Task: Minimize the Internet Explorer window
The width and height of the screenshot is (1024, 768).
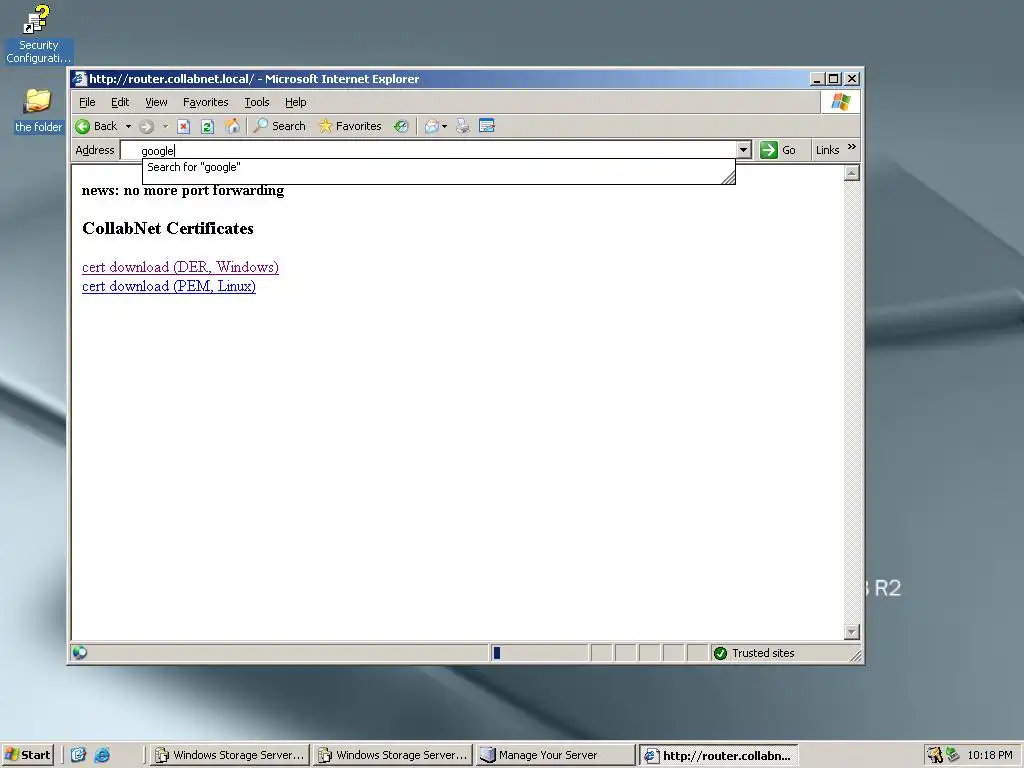Action: coord(816,79)
